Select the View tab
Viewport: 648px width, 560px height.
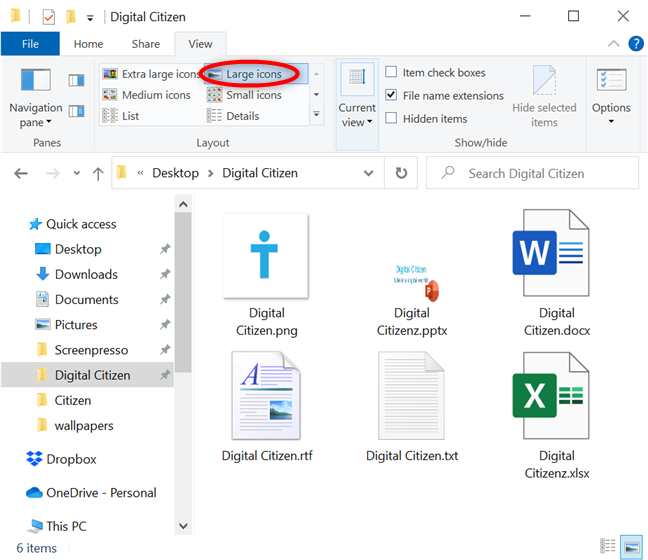tap(200, 44)
